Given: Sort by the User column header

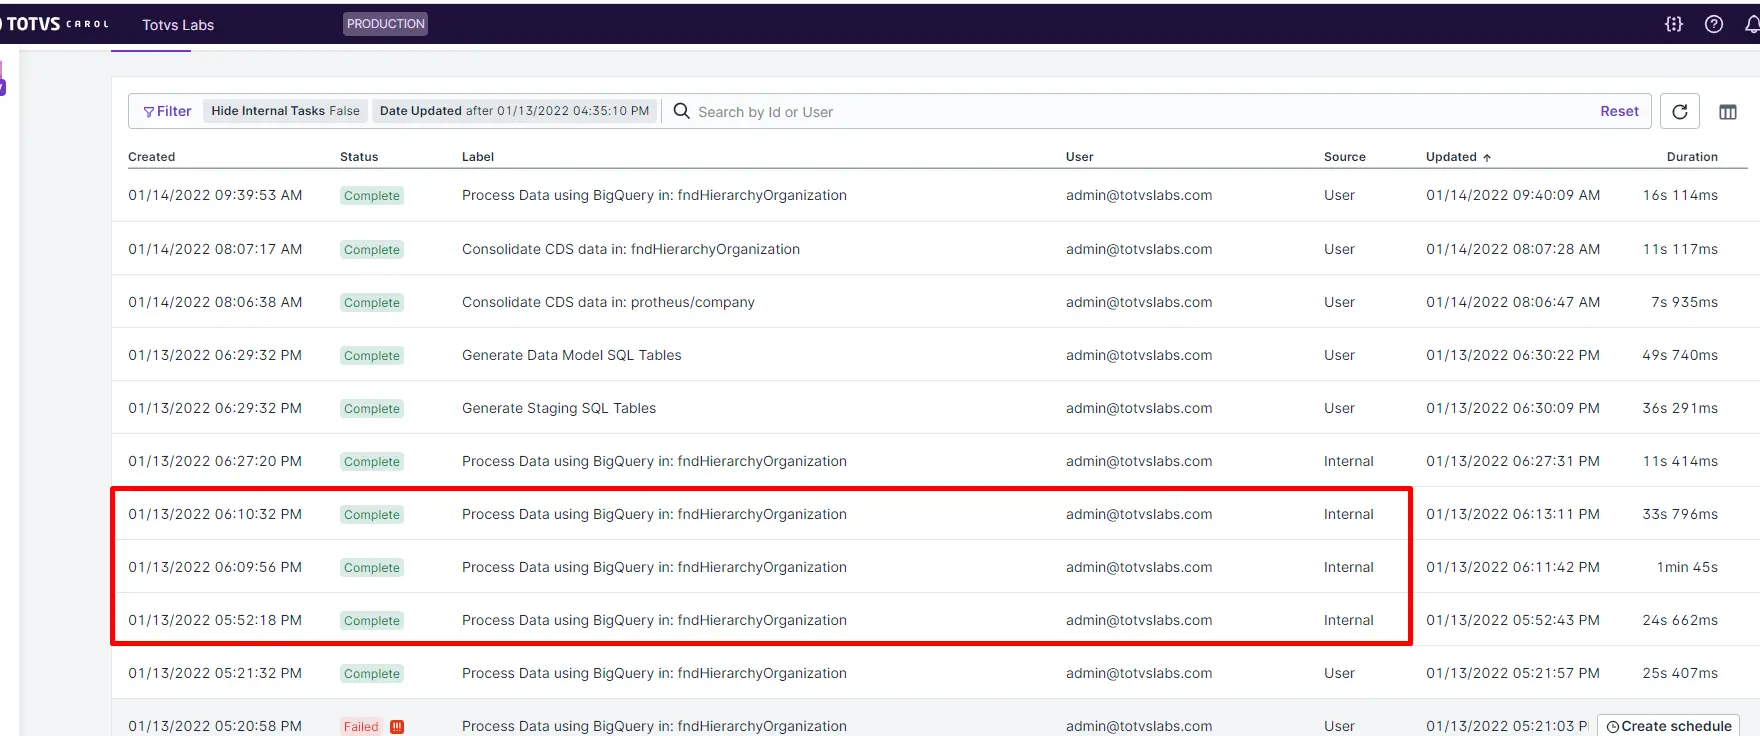Looking at the screenshot, I should [1079, 157].
